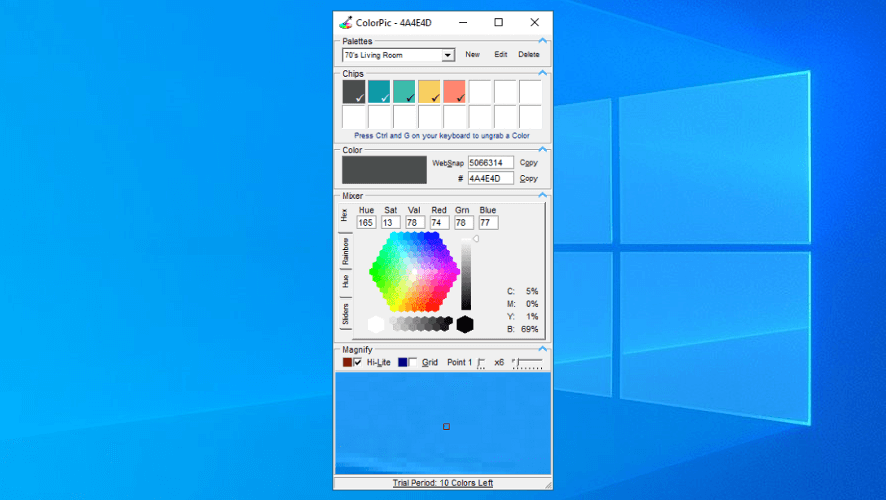
Task: Click the Val value field
Action: pyautogui.click(x=415, y=223)
